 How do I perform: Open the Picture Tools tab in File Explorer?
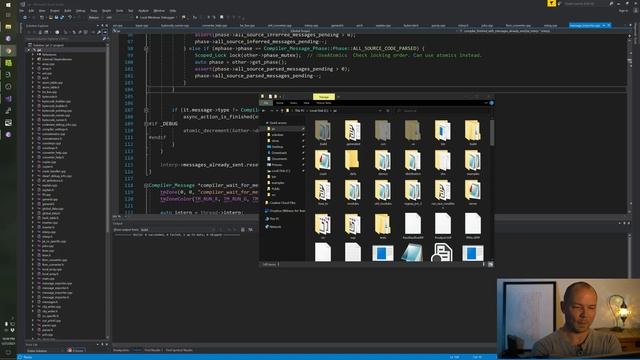(324, 103)
